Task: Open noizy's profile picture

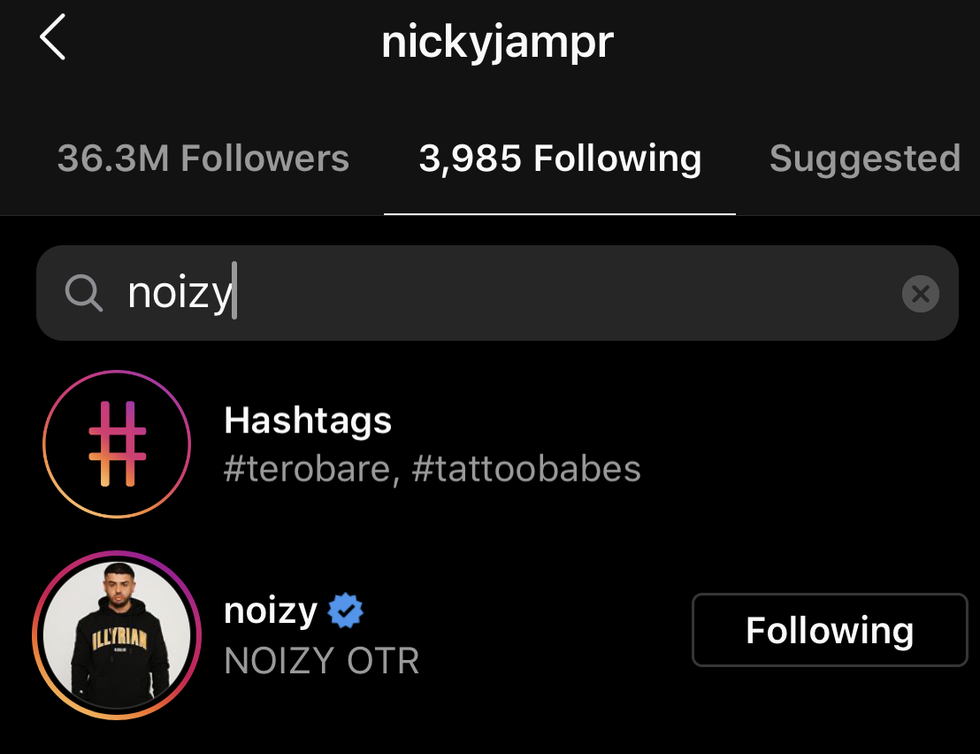Action: pos(117,636)
